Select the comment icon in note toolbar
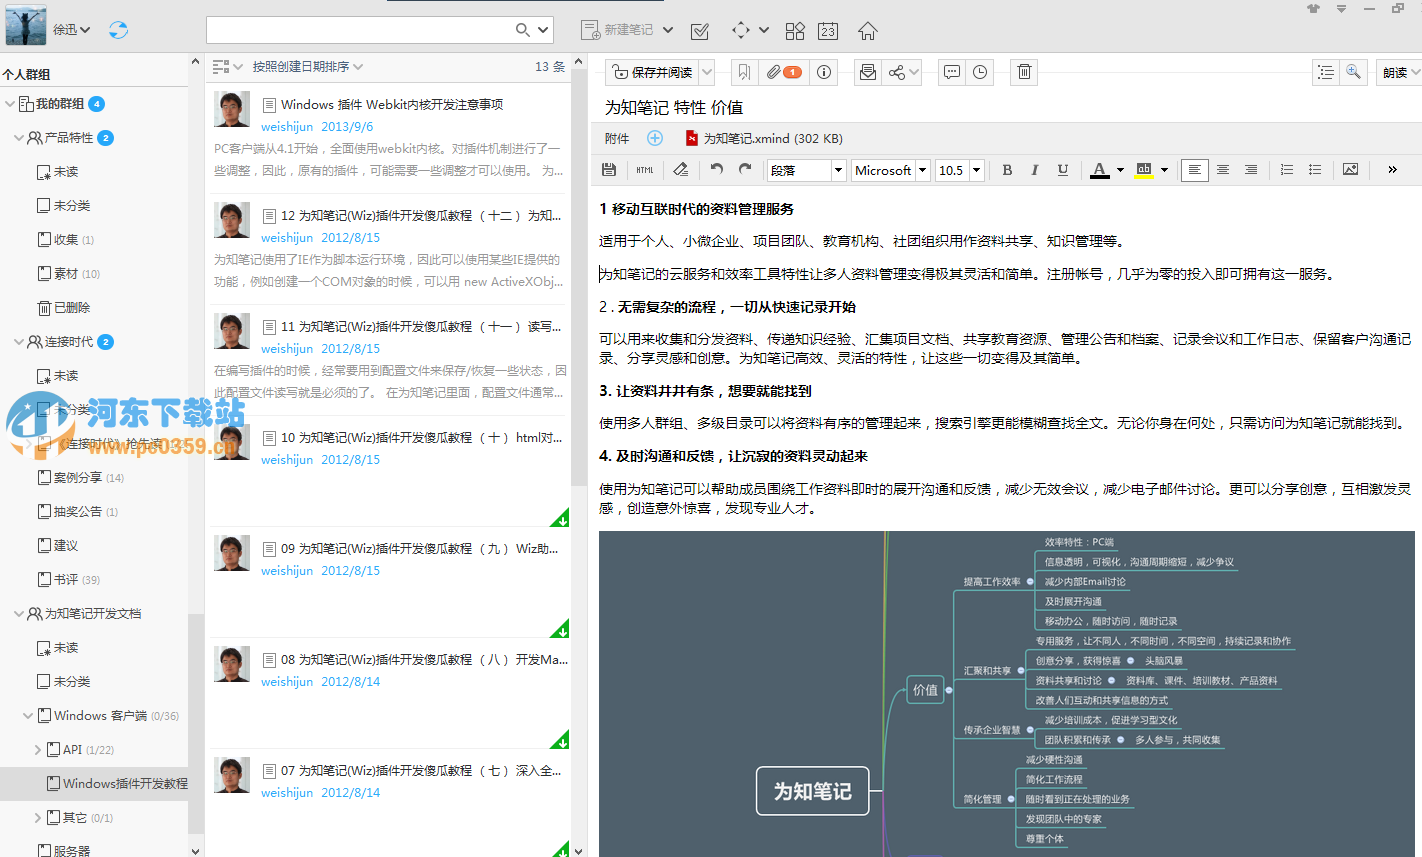Image resolution: width=1422 pixels, height=857 pixels. pyautogui.click(x=951, y=71)
